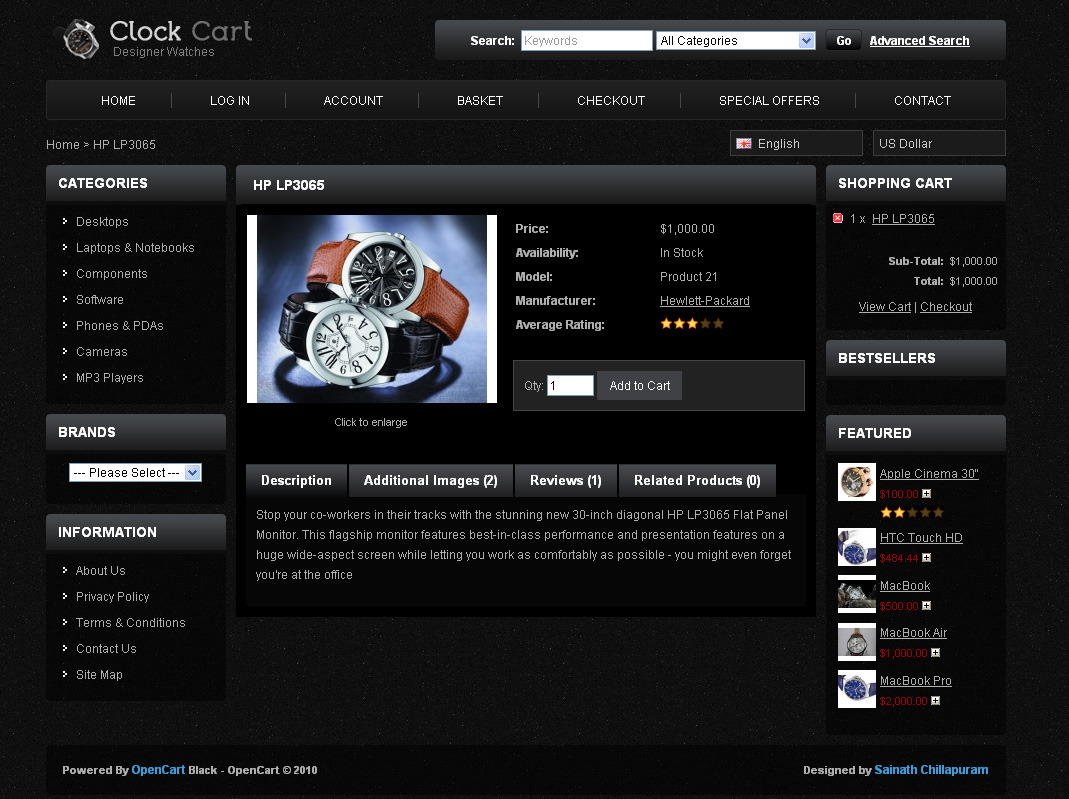Open MacBook featured thumbnail
The width and height of the screenshot is (1069, 799).
click(857, 594)
